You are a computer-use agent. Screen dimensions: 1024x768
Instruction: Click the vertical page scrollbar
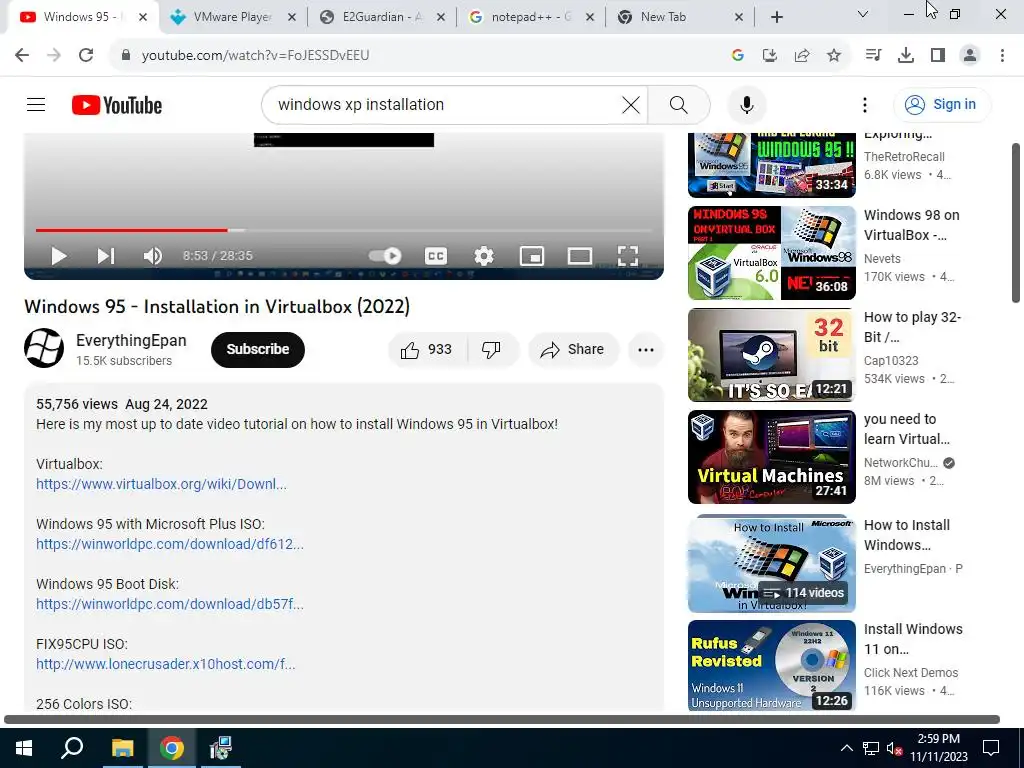[1016, 222]
